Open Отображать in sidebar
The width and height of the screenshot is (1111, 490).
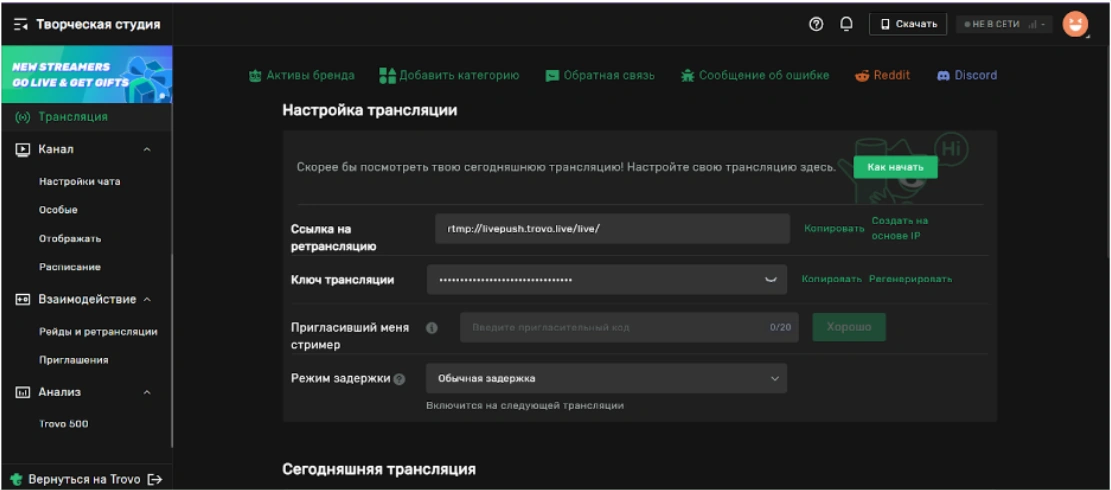(70, 239)
